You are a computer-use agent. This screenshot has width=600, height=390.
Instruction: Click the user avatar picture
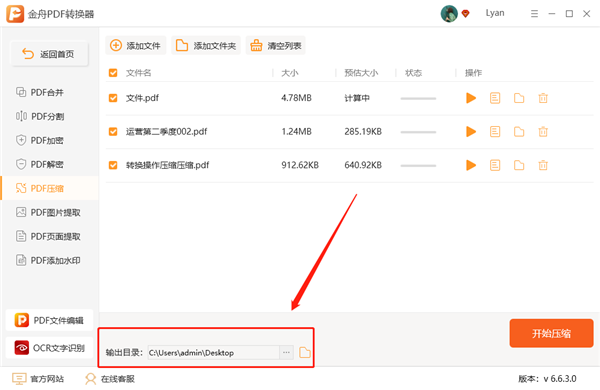point(449,14)
